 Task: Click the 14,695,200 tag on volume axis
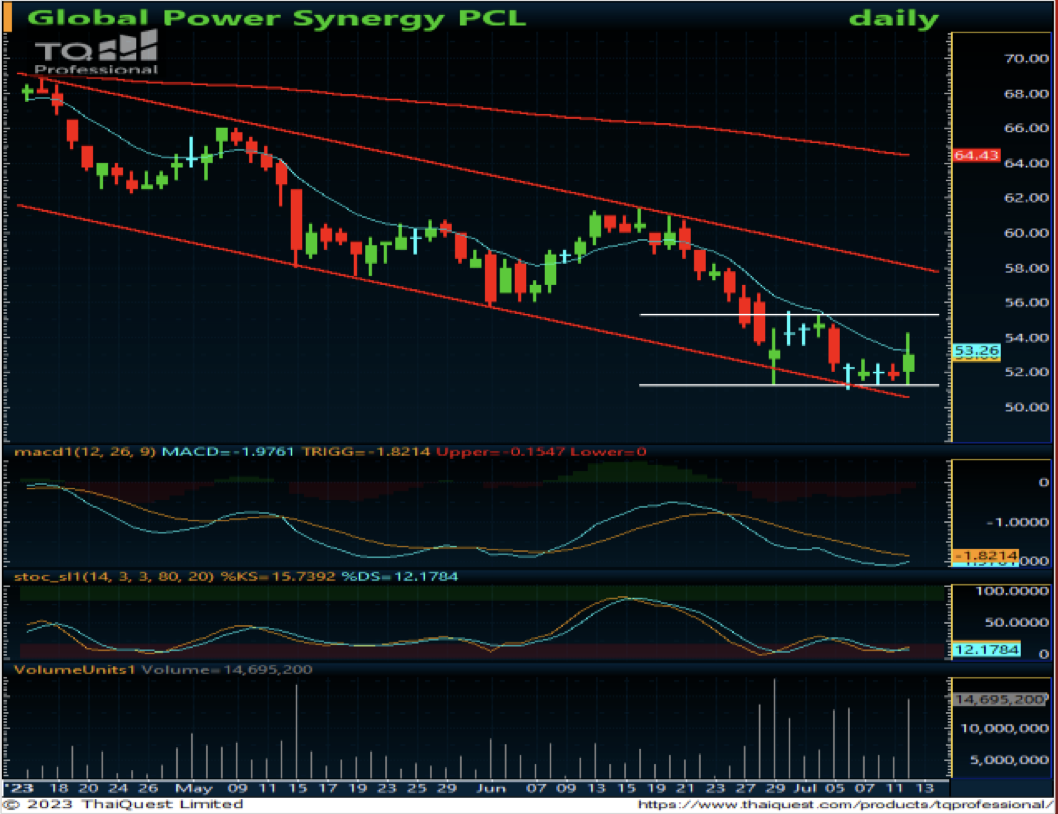pos(999,699)
